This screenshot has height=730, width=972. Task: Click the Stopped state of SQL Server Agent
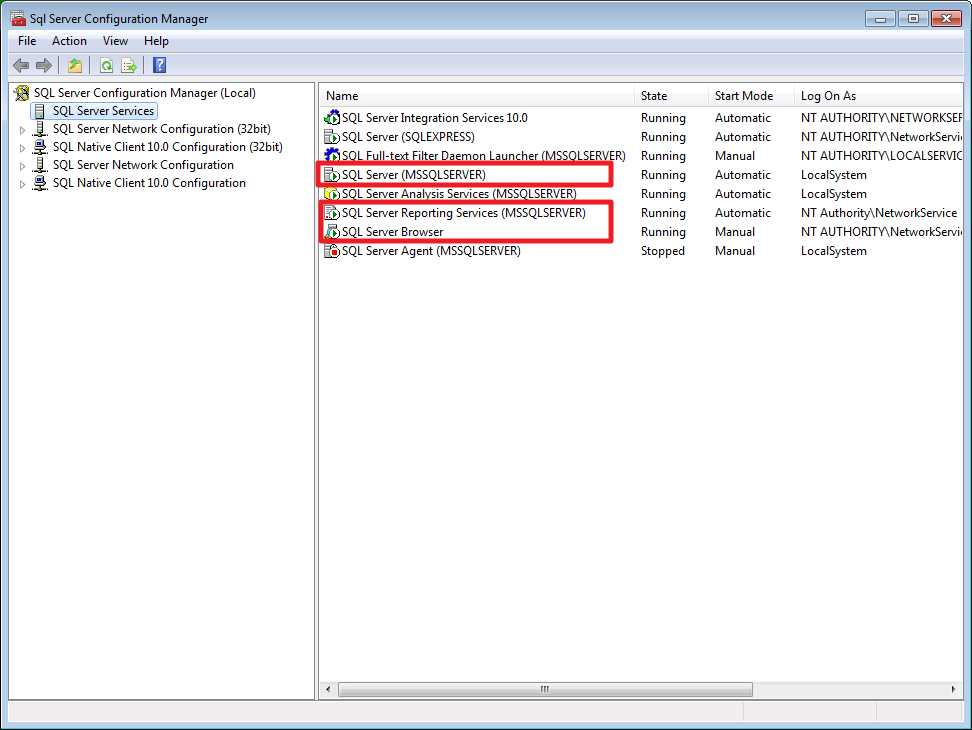point(663,251)
